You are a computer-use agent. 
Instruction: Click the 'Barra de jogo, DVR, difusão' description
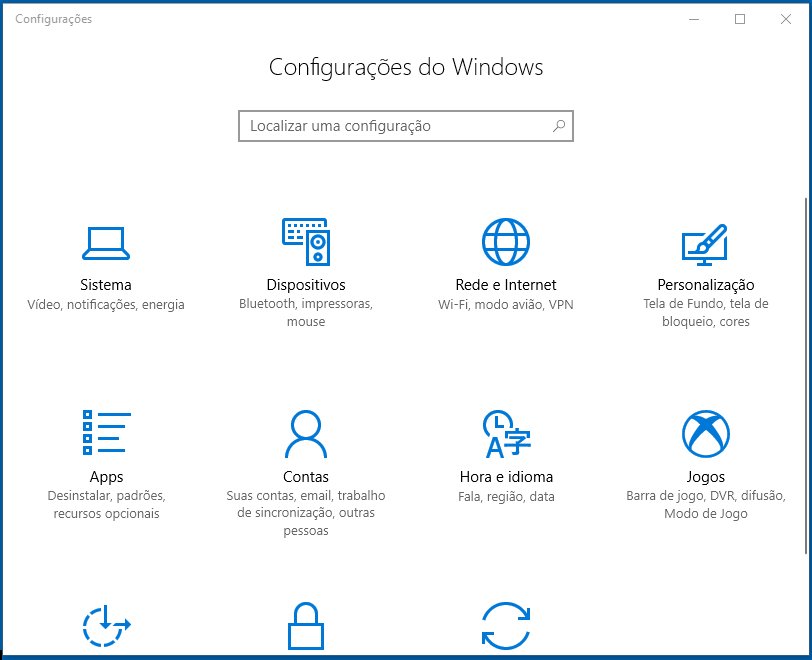pyautogui.click(x=706, y=496)
